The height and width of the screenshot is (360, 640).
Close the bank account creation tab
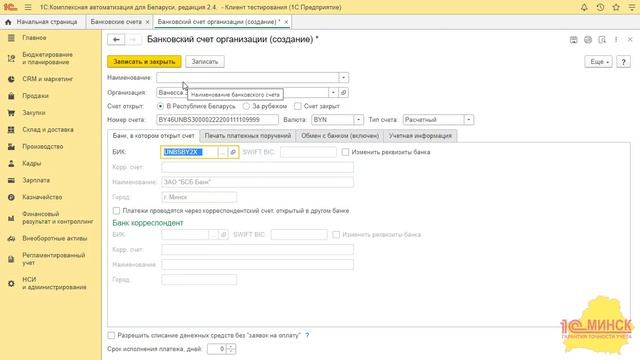[x=286, y=22]
